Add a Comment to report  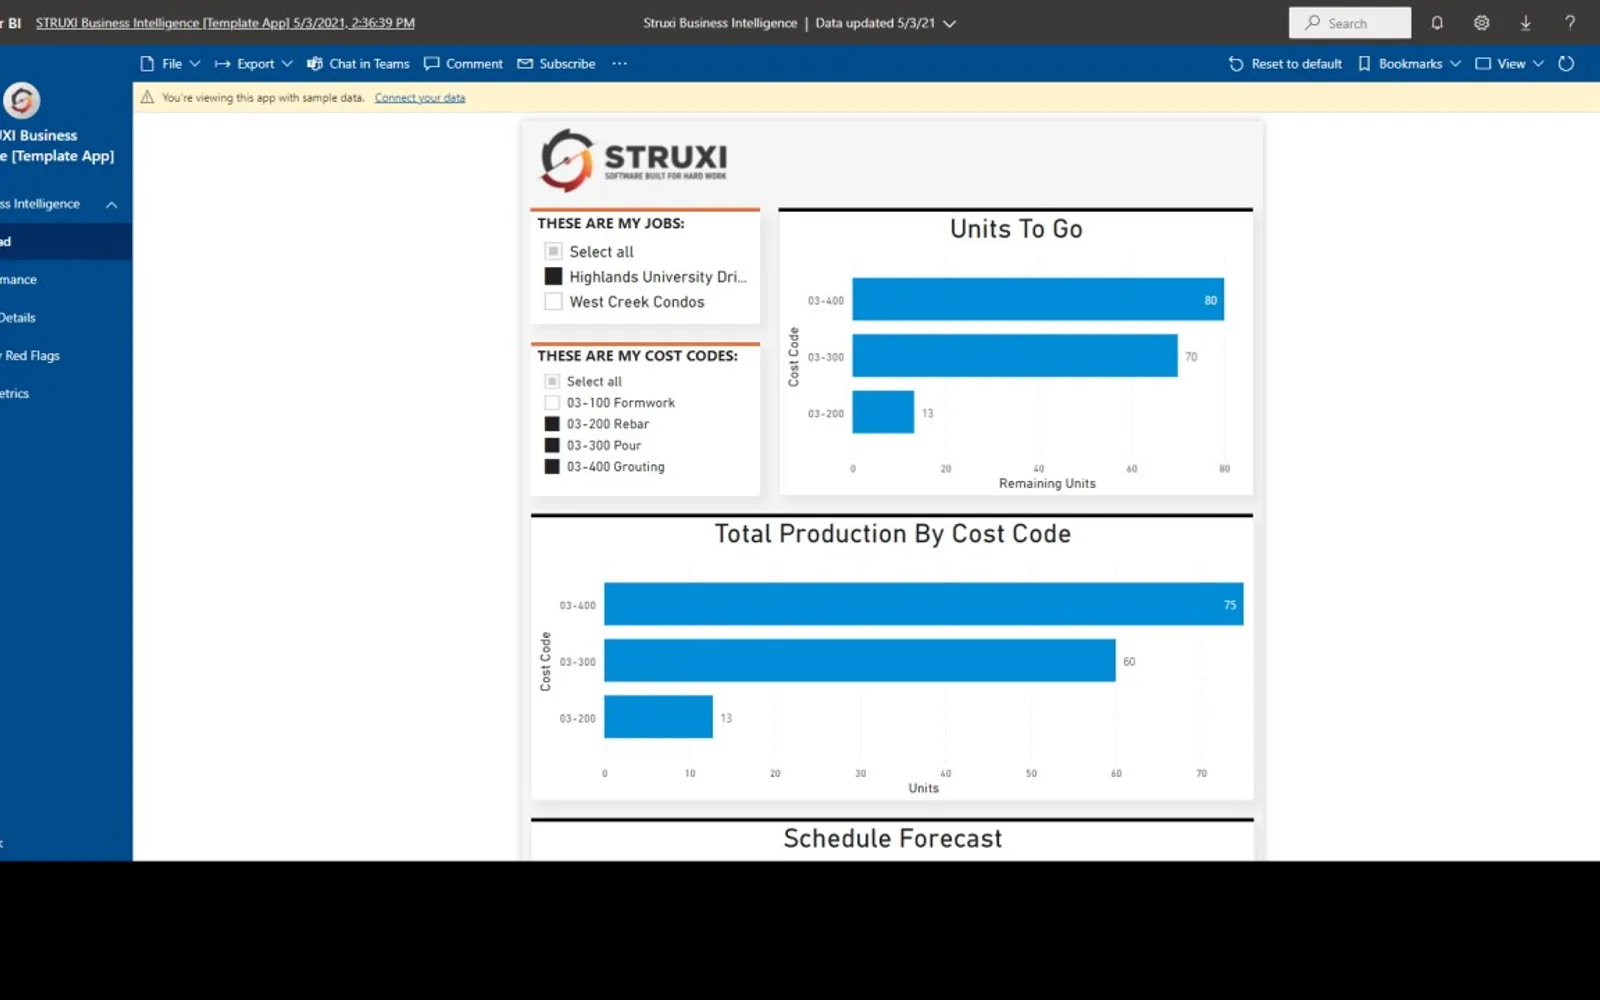463,63
